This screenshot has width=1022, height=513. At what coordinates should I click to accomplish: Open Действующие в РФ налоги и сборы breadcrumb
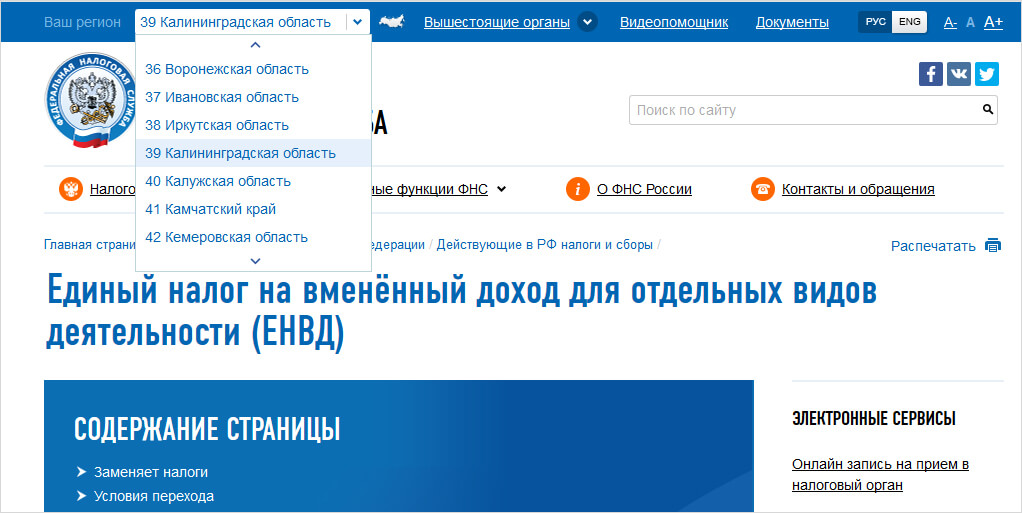pos(544,244)
